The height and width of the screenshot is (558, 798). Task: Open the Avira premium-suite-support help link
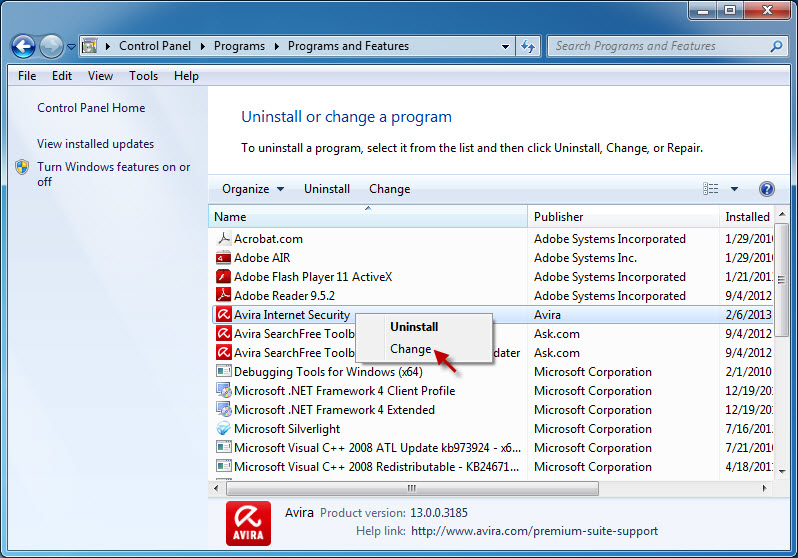pyautogui.click(x=534, y=531)
